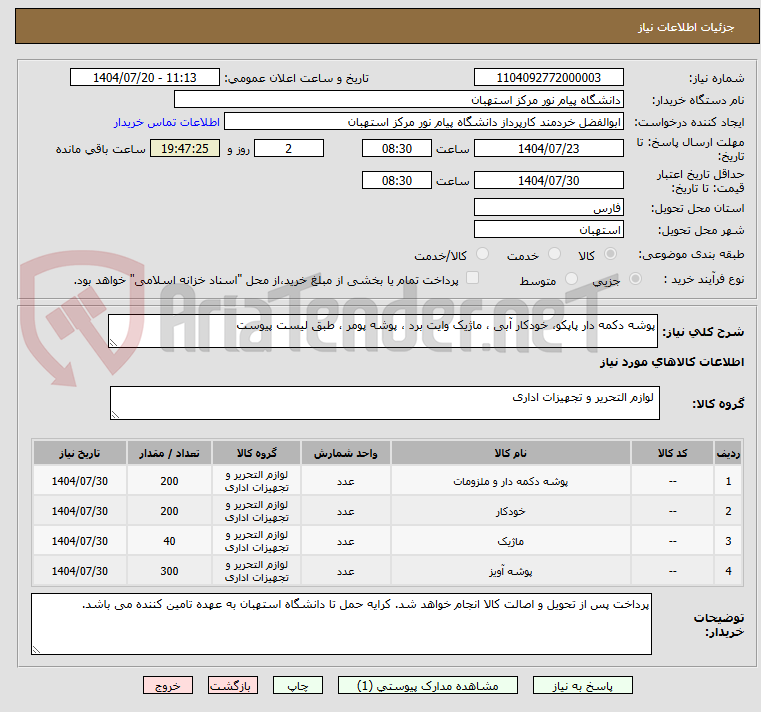
Task: Click the بازگشت back button
Action: point(233,686)
